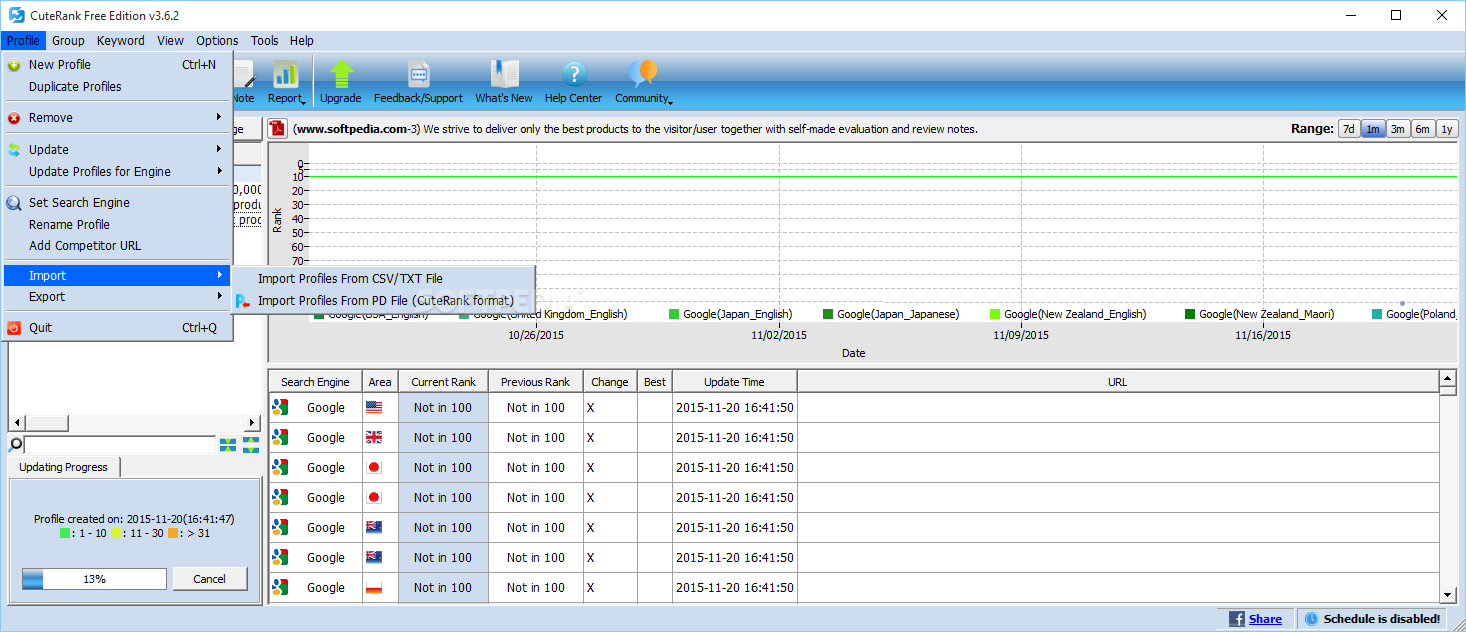
Task: Toggle Google(Japan_Japanese) legend series
Action: [891, 314]
